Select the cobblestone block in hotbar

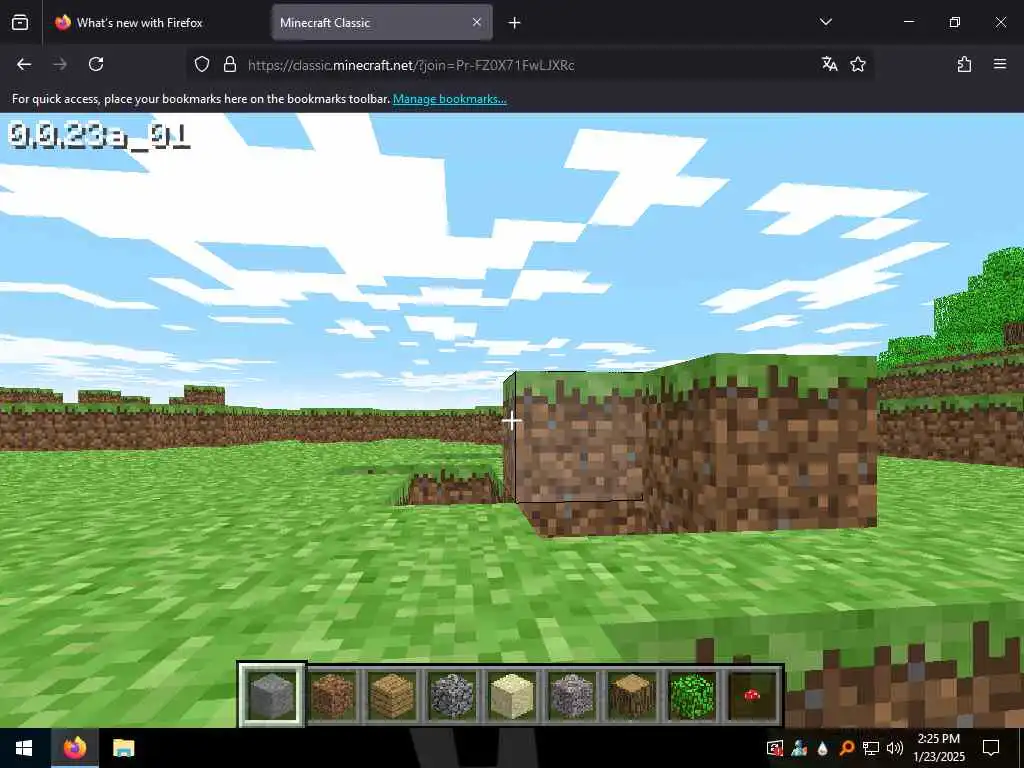(452, 696)
